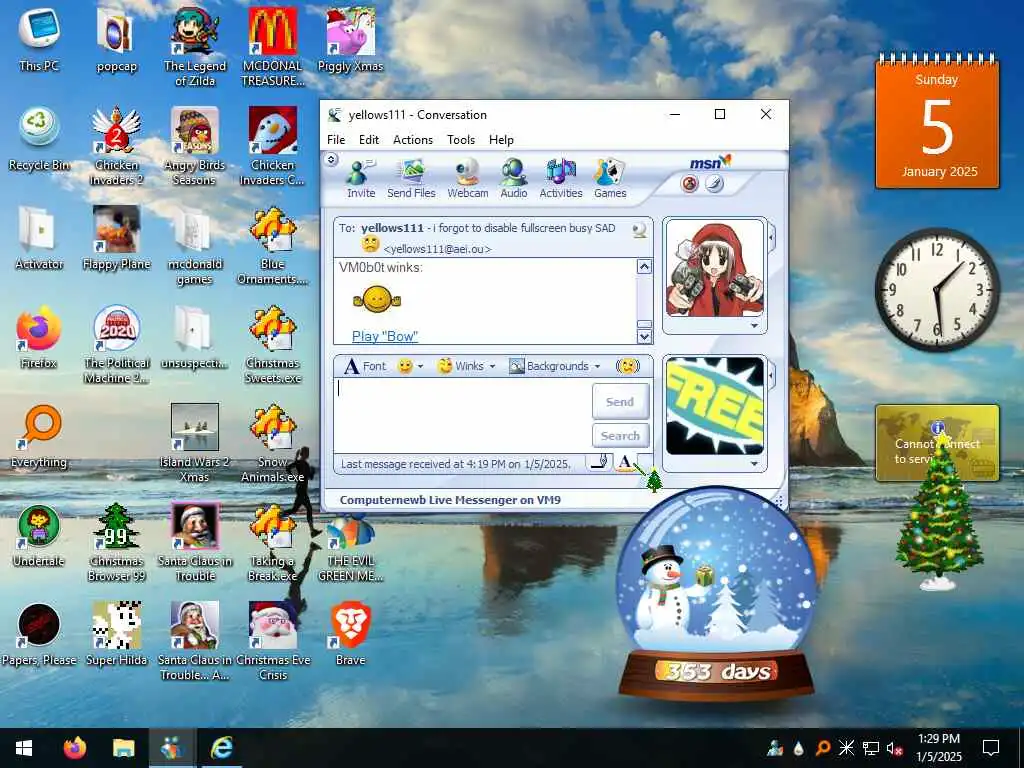Send a nudge with the shaking smiley icon
1024x768 pixels.
tap(628, 366)
